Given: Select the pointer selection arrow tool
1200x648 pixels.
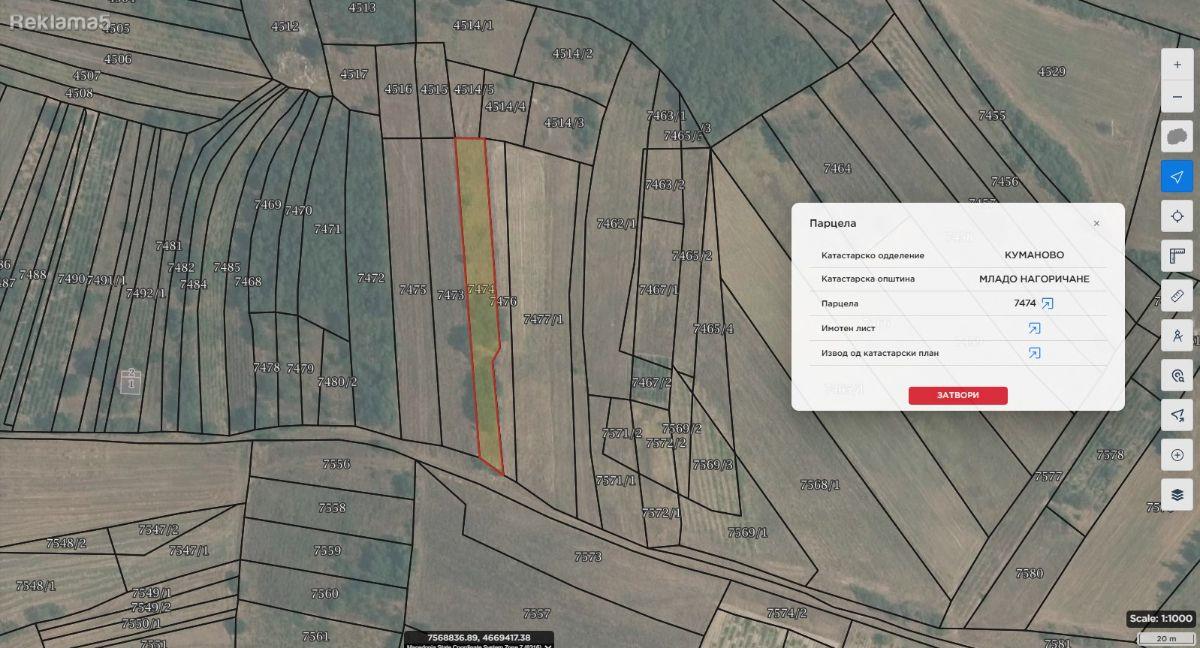Looking at the screenshot, I should pos(1177,415).
